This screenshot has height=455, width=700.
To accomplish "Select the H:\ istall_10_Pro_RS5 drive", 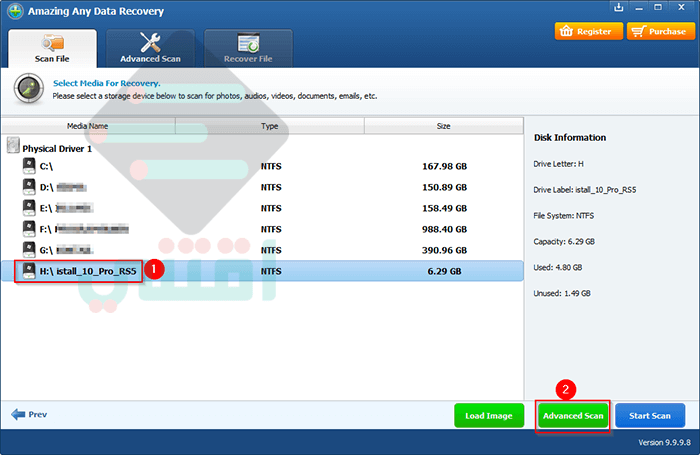I will pos(262,271).
